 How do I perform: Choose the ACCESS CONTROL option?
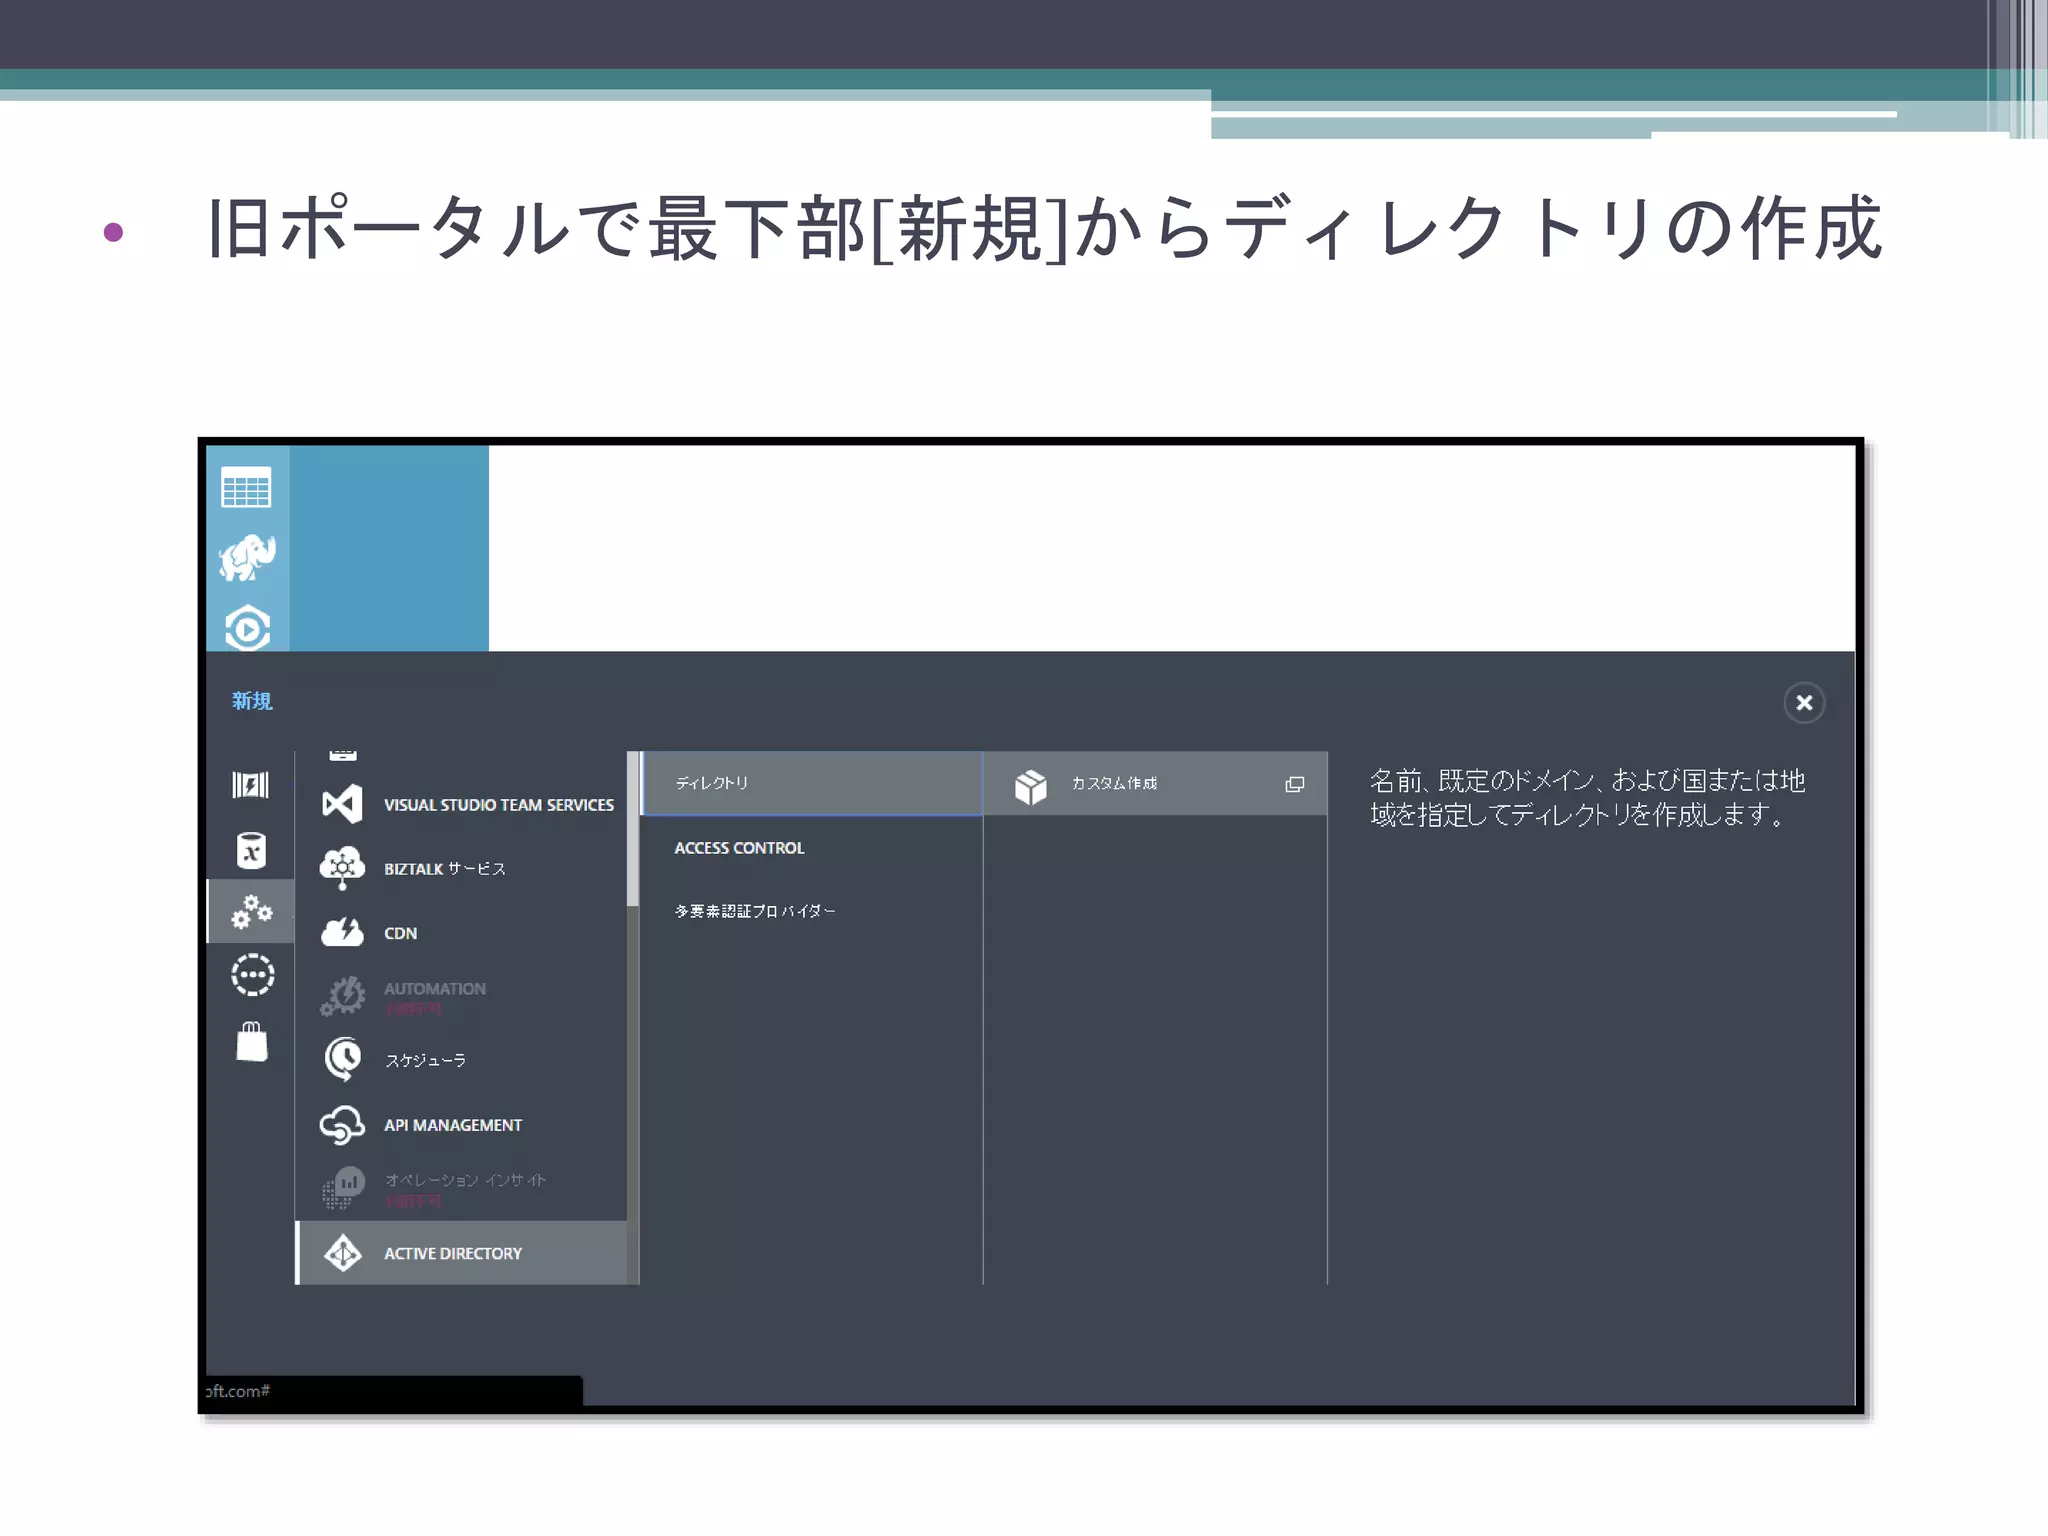(x=812, y=848)
